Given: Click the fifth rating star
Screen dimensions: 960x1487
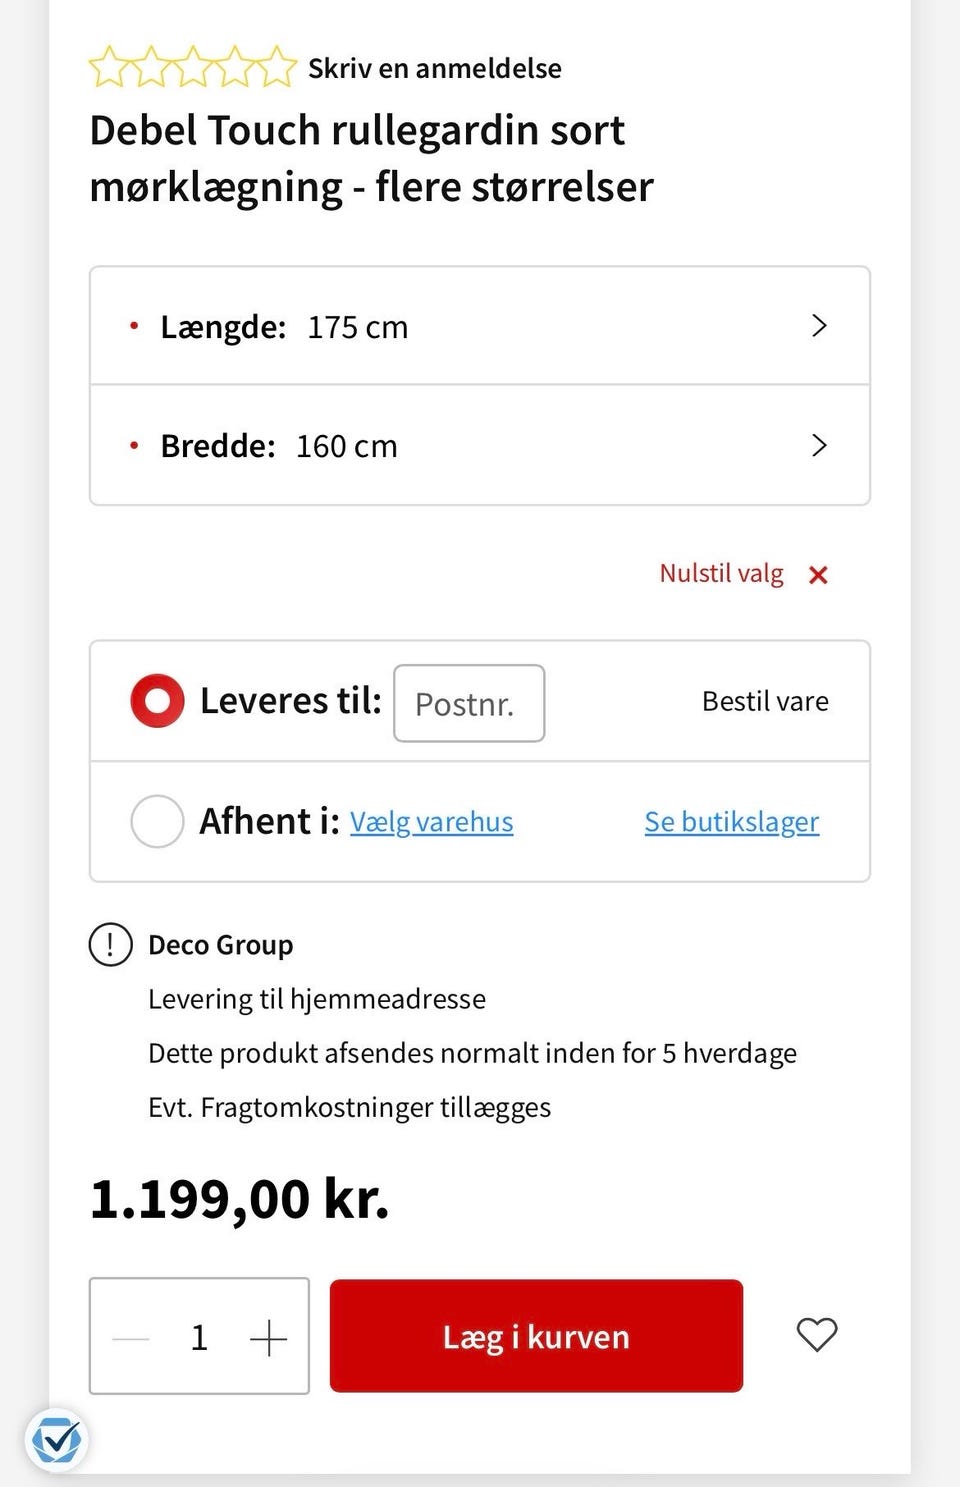Looking at the screenshot, I should click(277, 68).
